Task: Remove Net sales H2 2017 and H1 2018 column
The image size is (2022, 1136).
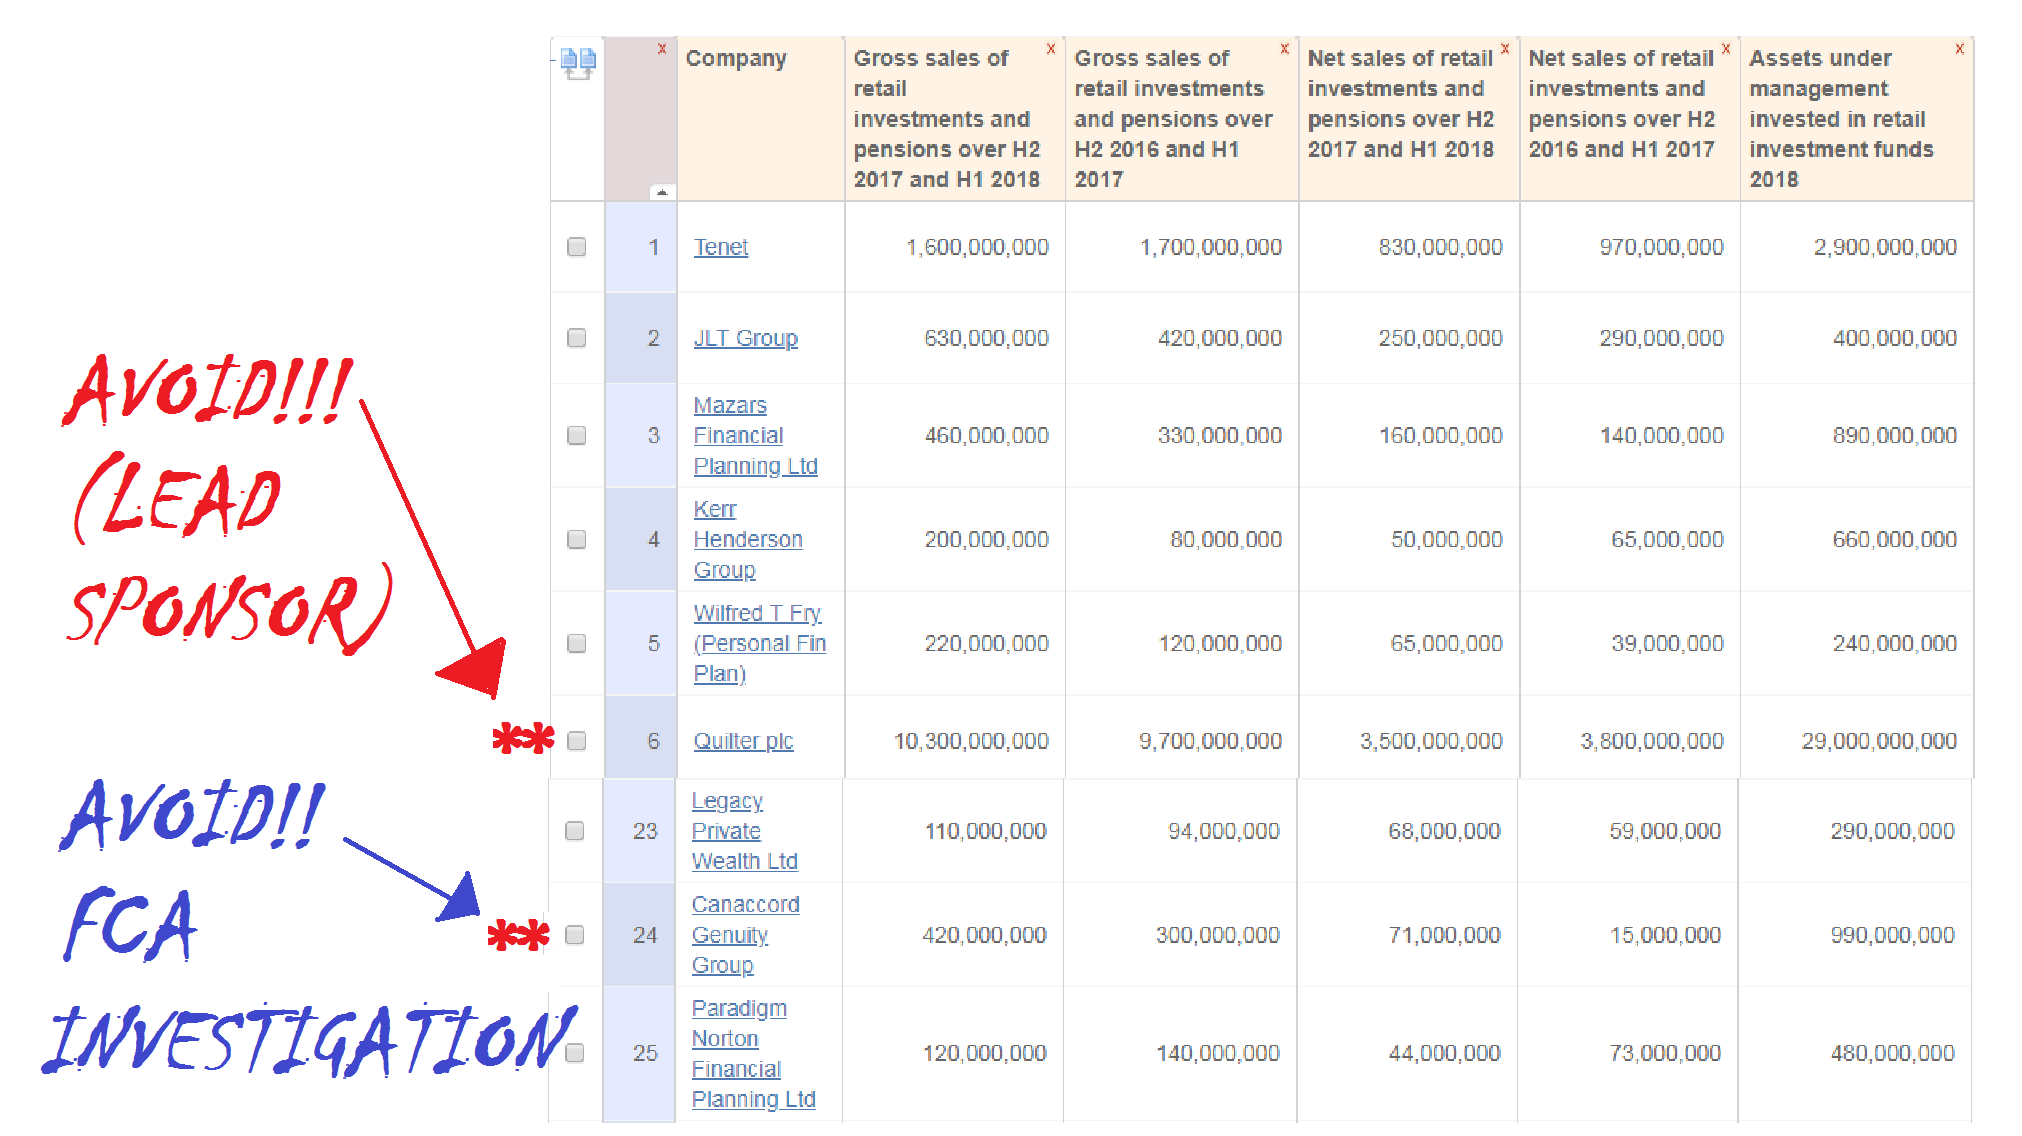Action: [x=1505, y=48]
